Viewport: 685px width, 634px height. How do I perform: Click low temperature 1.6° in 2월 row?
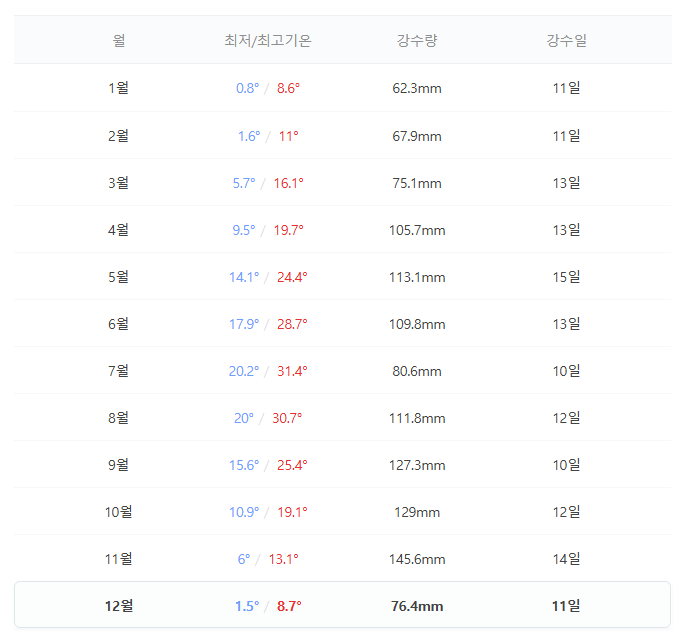(x=249, y=136)
